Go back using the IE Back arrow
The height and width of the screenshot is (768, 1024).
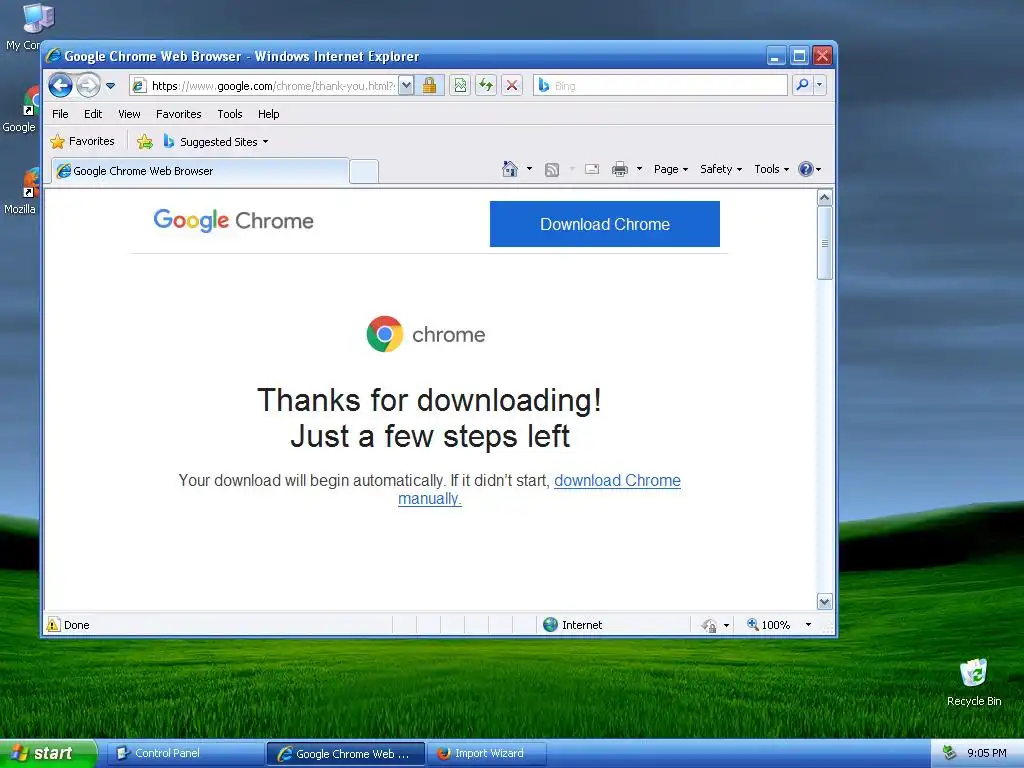pos(60,86)
